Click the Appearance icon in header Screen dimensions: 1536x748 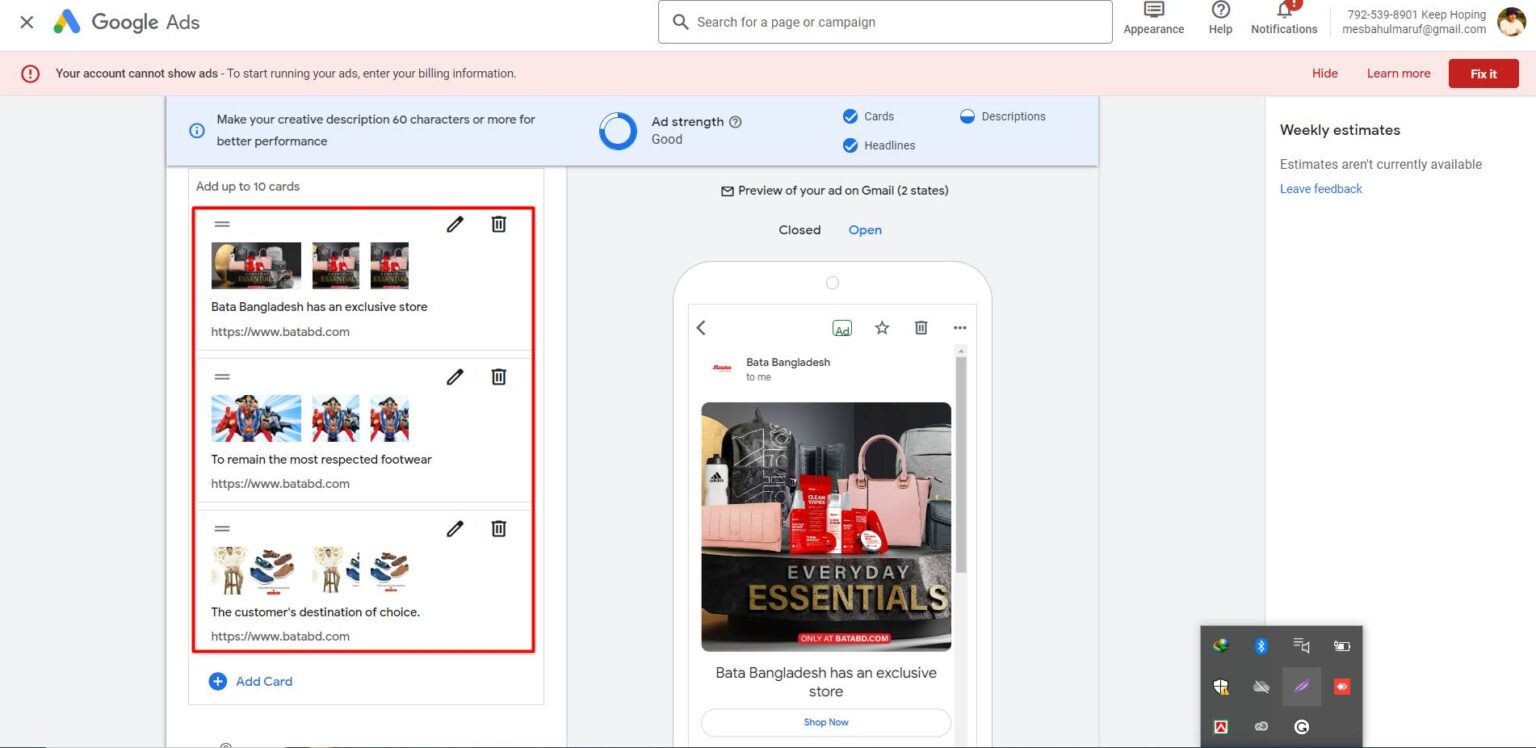pos(1153,11)
